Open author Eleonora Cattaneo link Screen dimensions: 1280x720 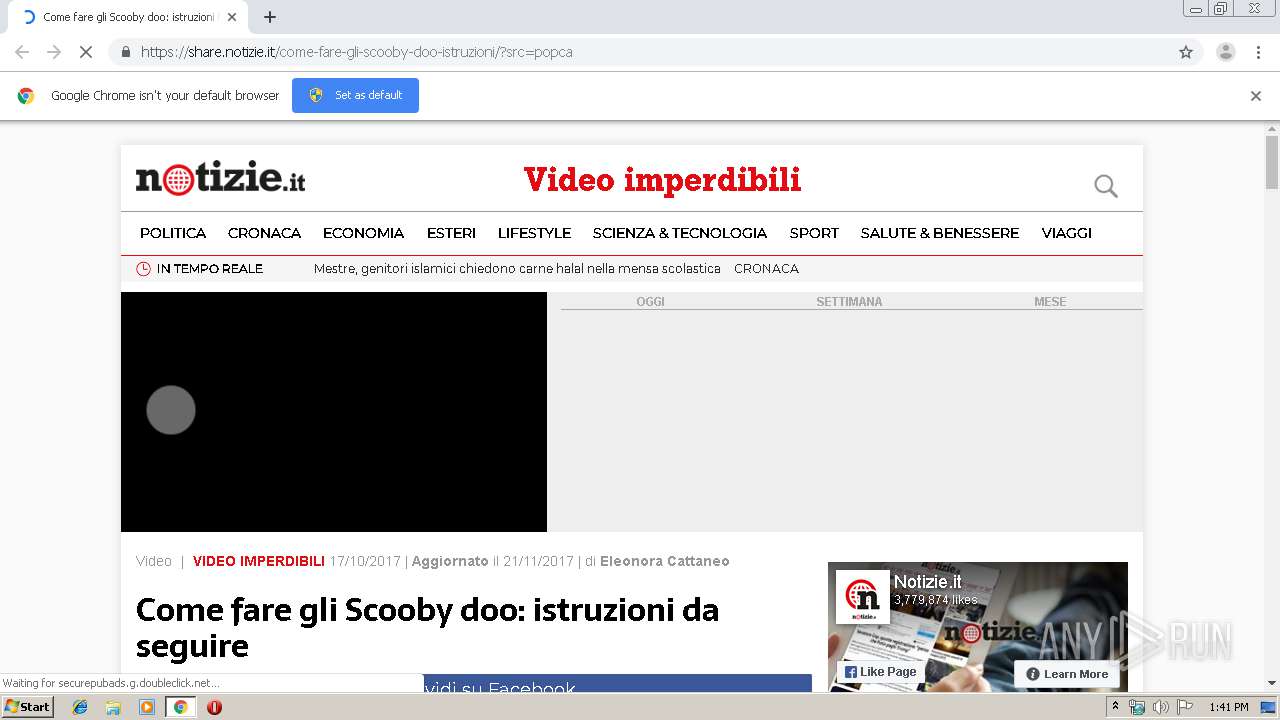tap(665, 561)
